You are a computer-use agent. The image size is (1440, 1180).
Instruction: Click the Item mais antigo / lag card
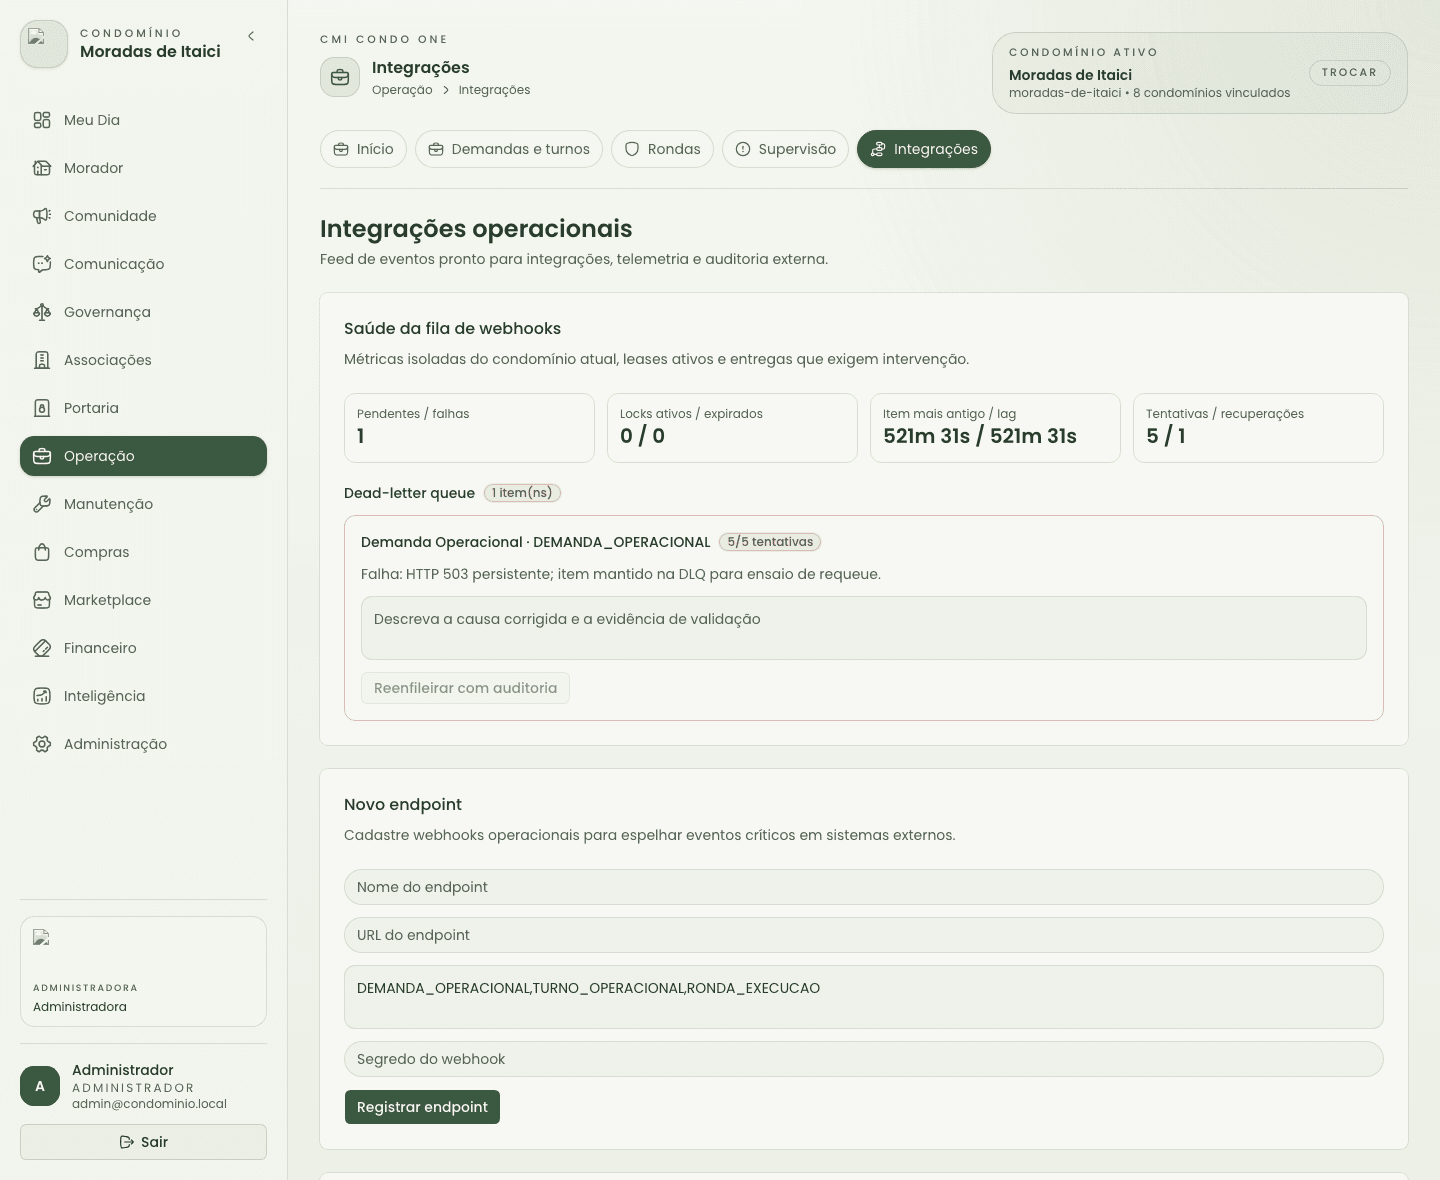[x=995, y=428]
